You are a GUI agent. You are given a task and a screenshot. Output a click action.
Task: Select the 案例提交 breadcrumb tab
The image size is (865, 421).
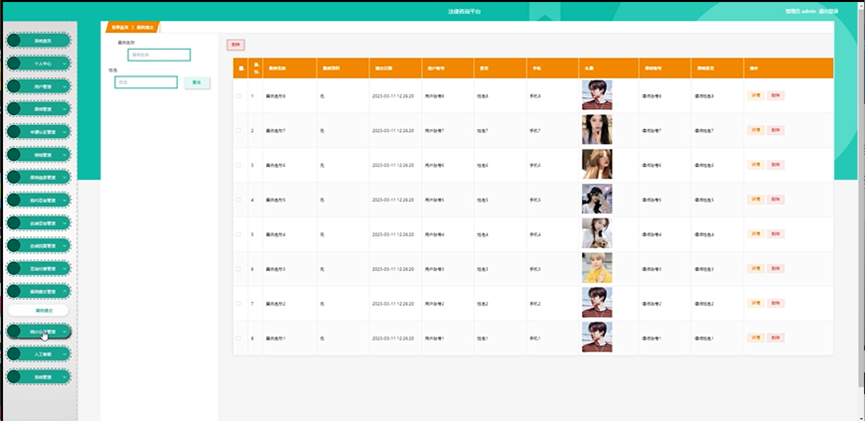point(146,27)
